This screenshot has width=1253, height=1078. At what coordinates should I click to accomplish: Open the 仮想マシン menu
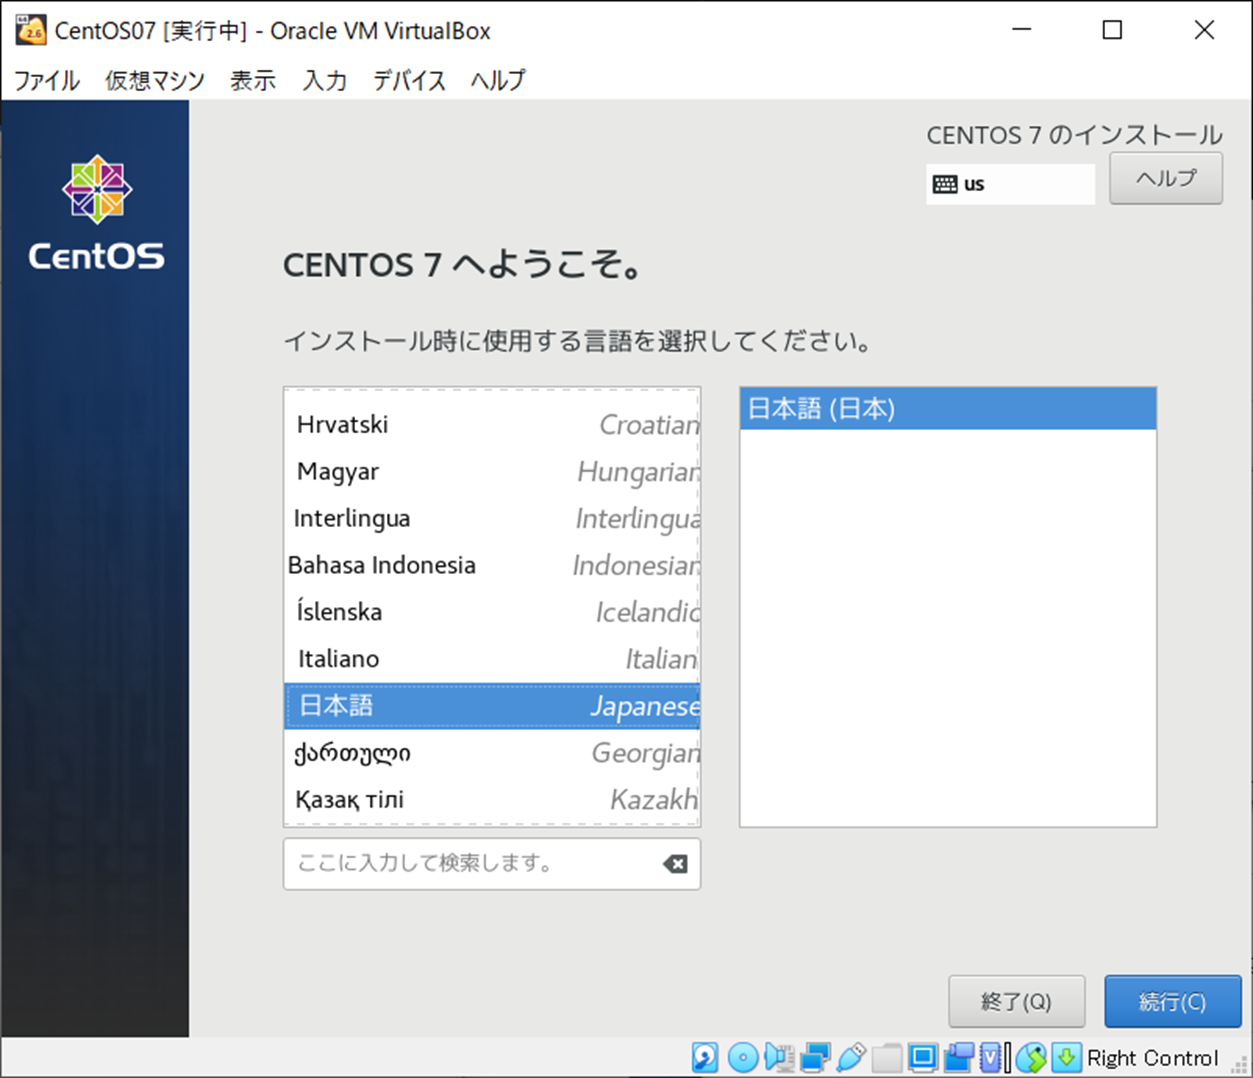(155, 80)
